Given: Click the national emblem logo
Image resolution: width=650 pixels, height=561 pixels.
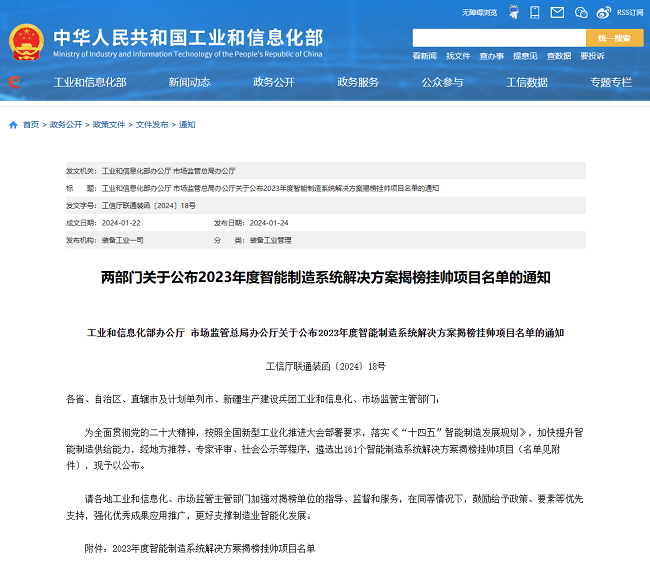Looking at the screenshot, I should click(x=26, y=42).
